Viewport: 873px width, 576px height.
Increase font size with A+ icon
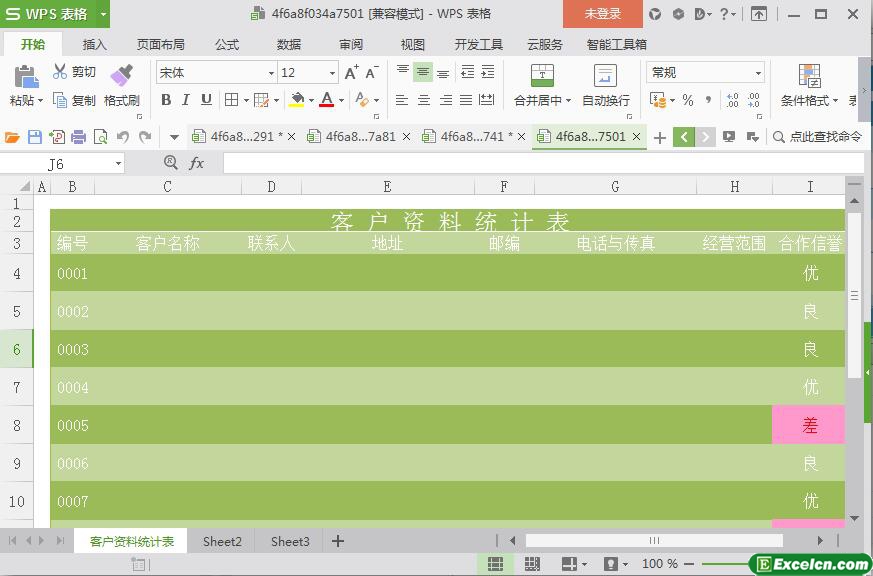click(x=351, y=72)
